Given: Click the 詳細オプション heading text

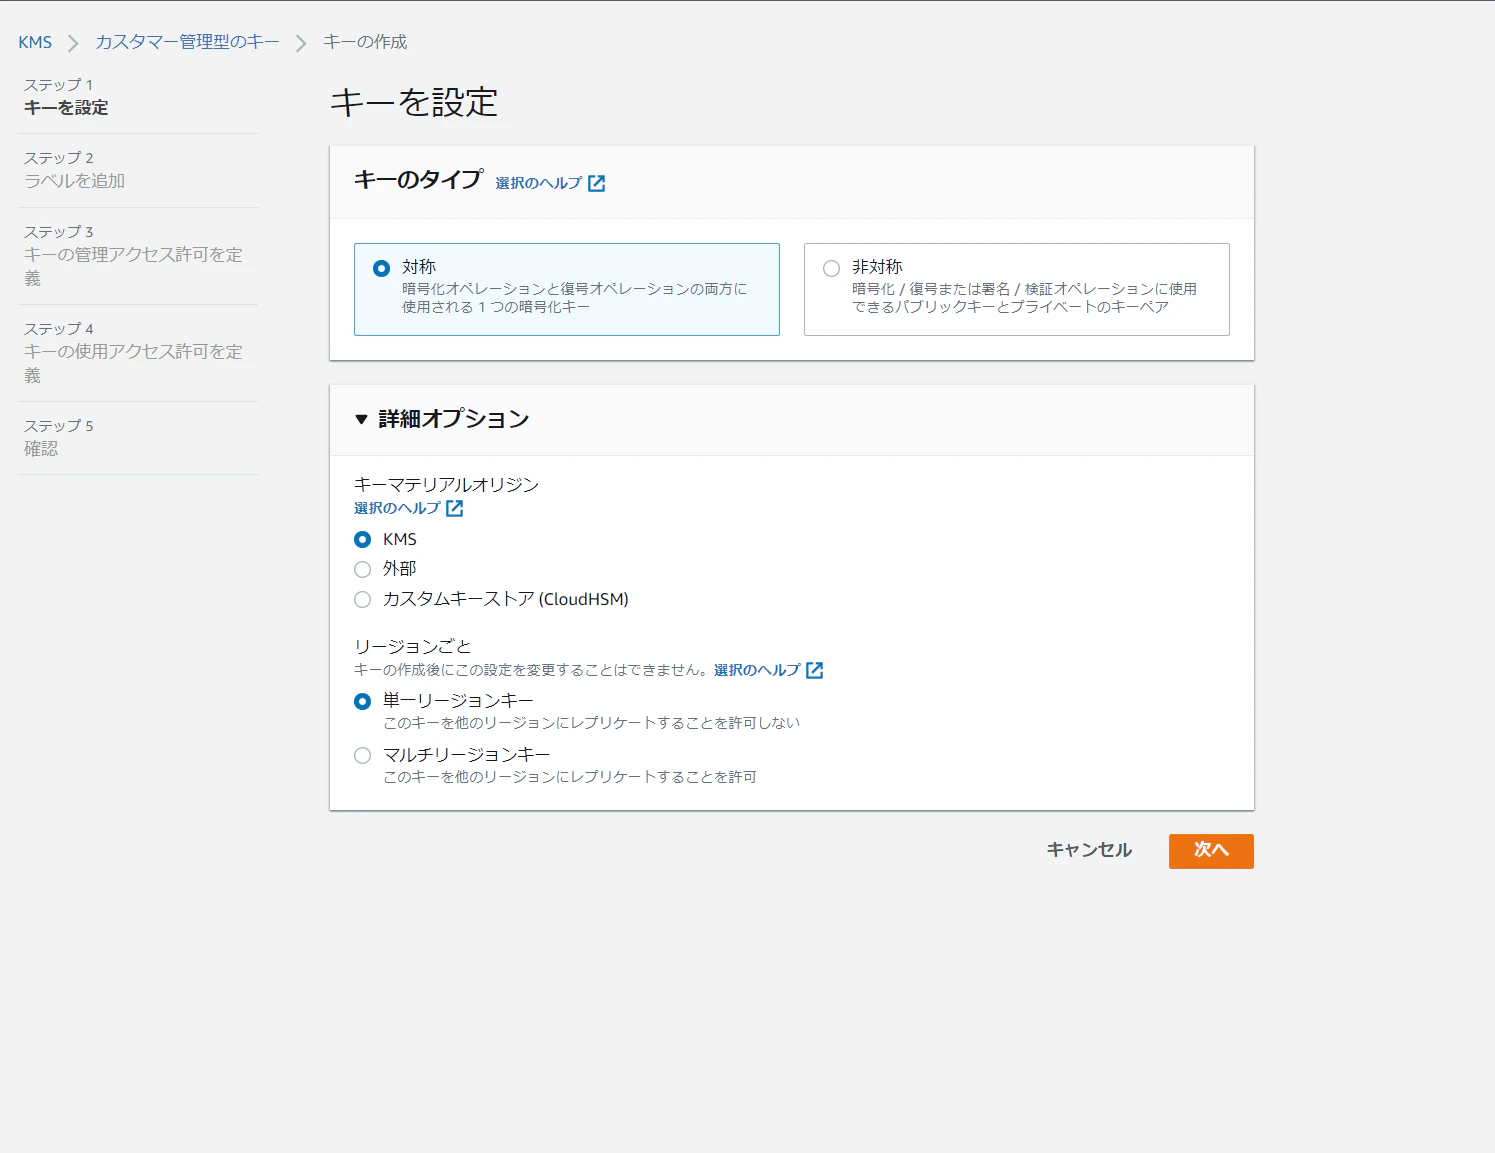Looking at the screenshot, I should tap(454, 419).
